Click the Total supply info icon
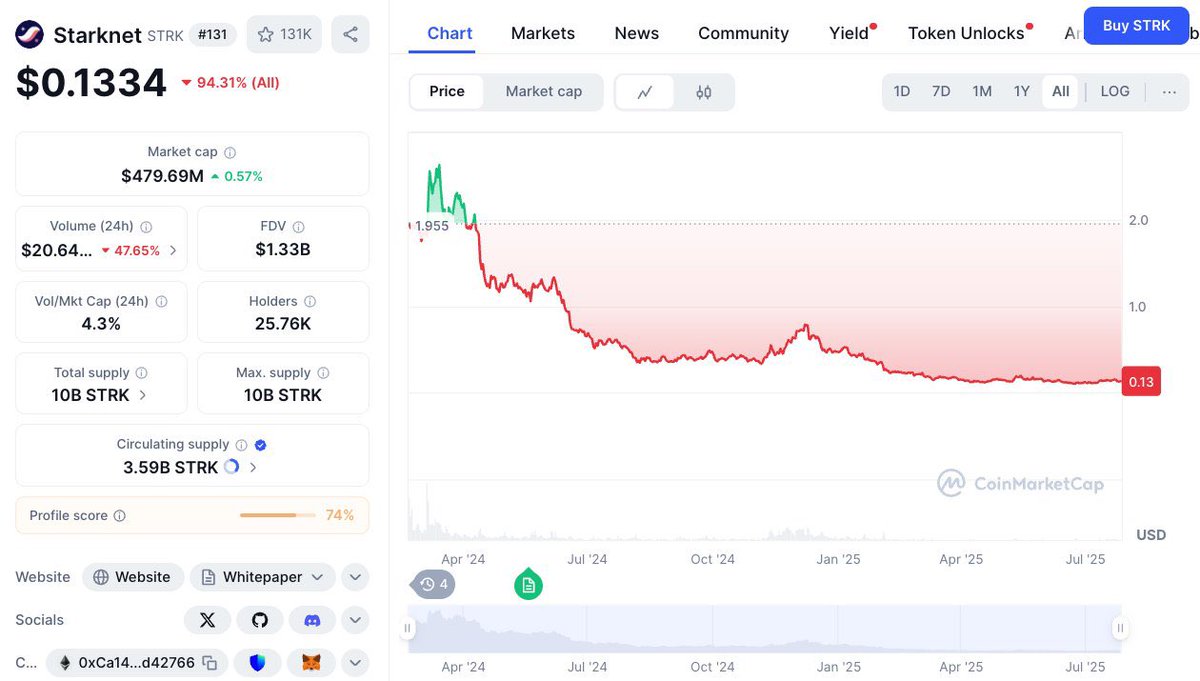Viewport: 1200px width, 681px height. [x=141, y=373]
